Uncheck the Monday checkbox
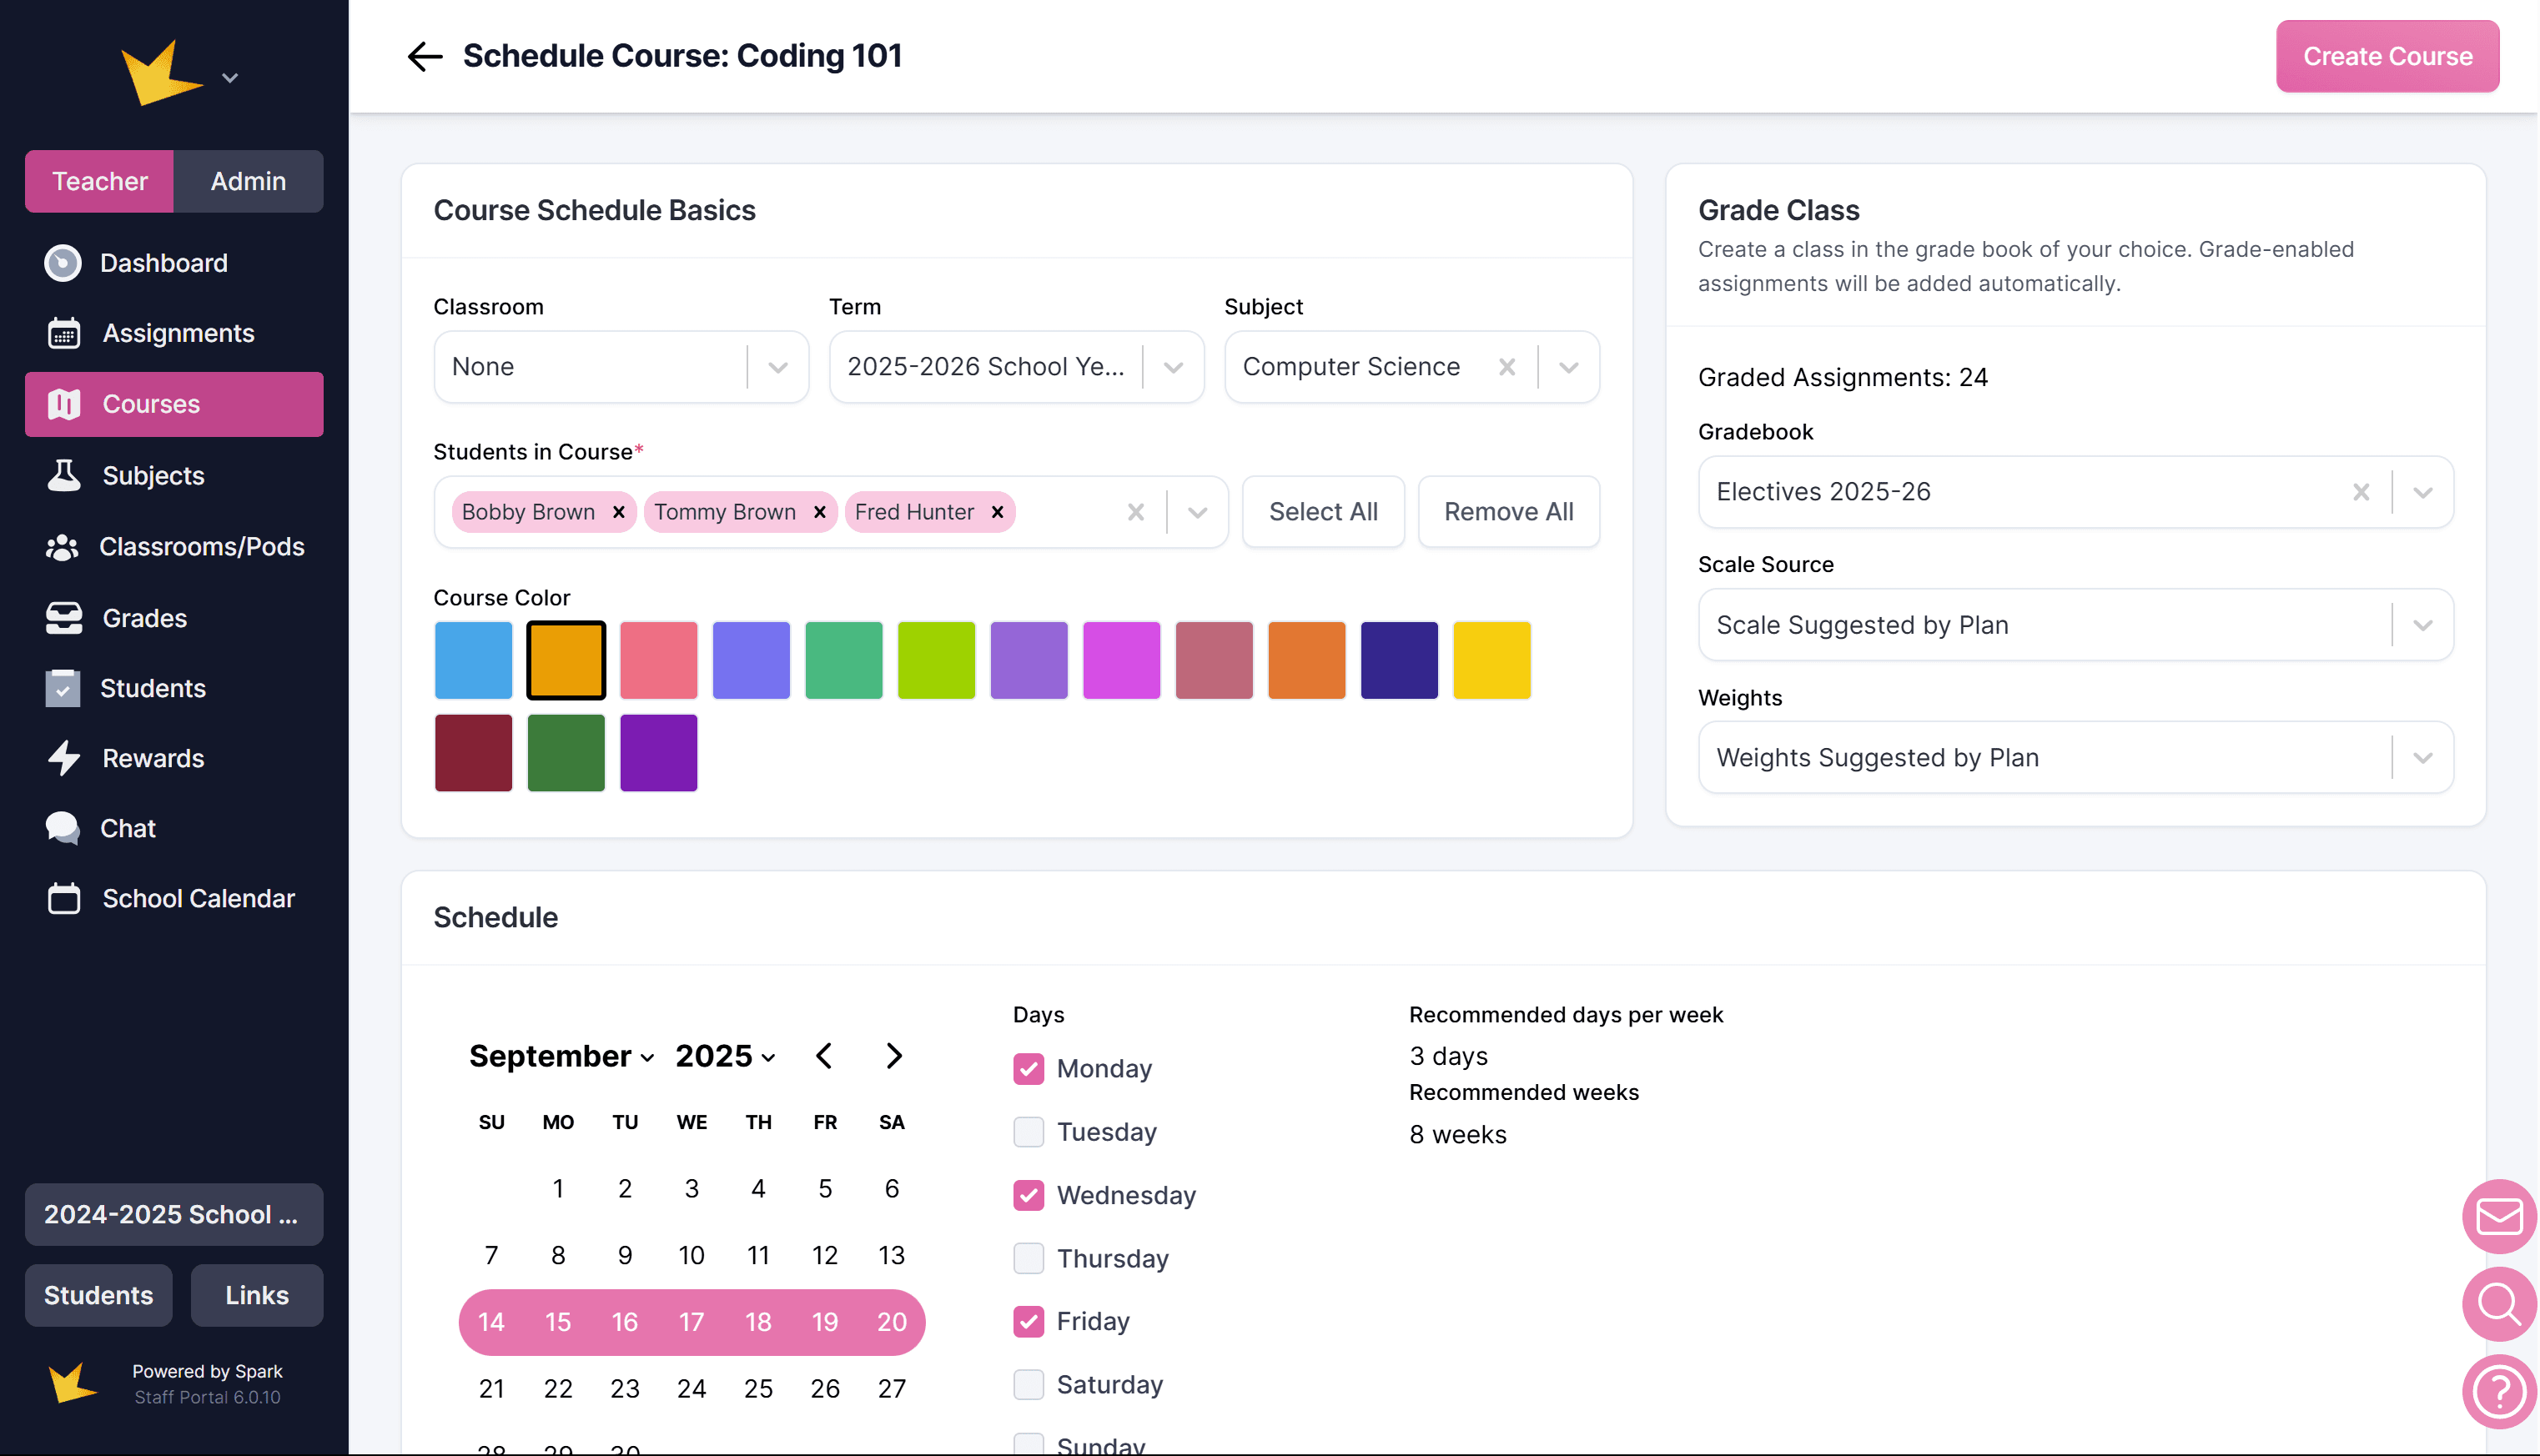 coord(1028,1069)
